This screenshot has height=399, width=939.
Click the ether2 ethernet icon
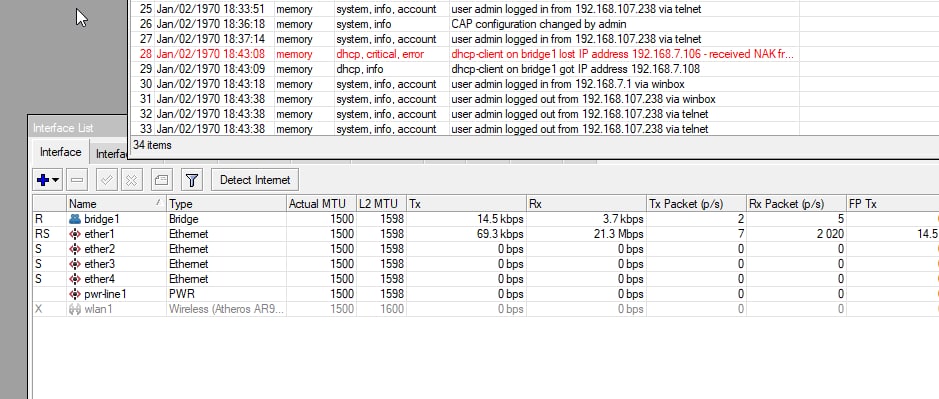(x=75, y=249)
